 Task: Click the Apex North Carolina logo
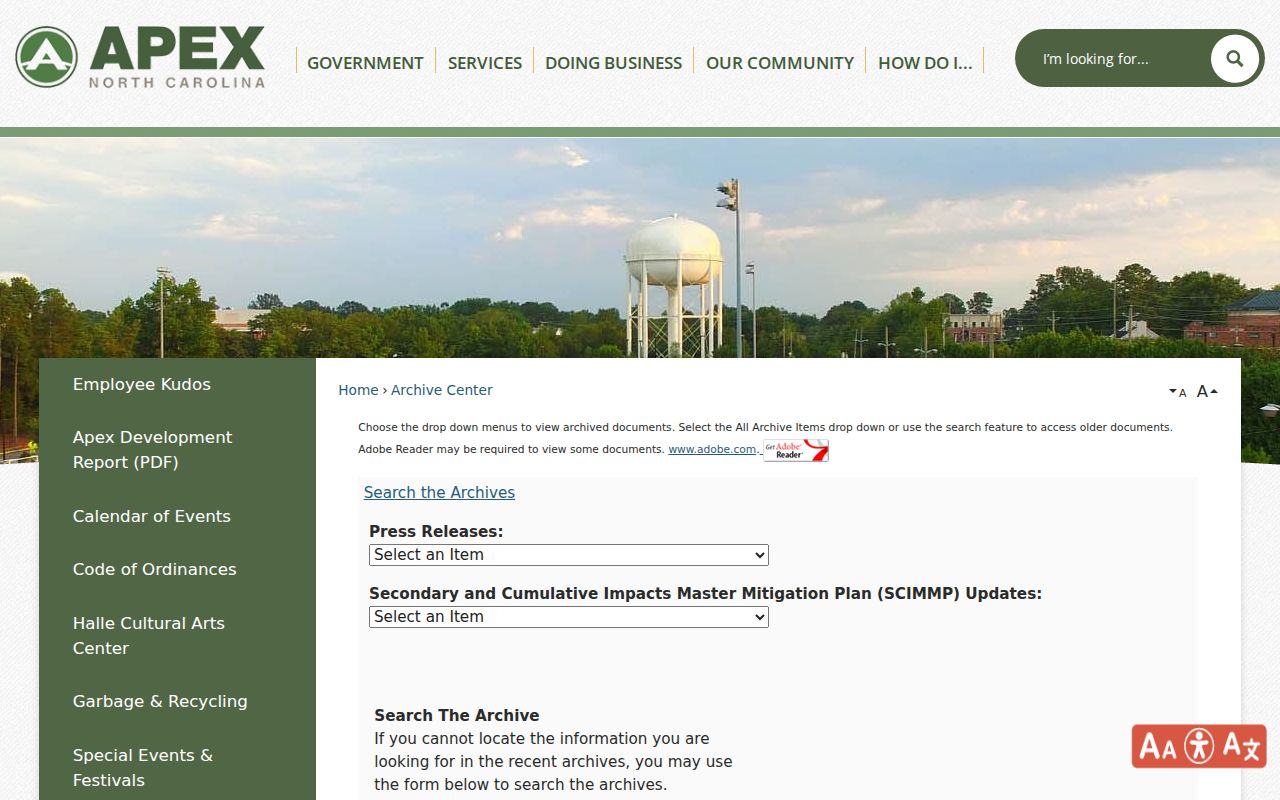(x=140, y=56)
